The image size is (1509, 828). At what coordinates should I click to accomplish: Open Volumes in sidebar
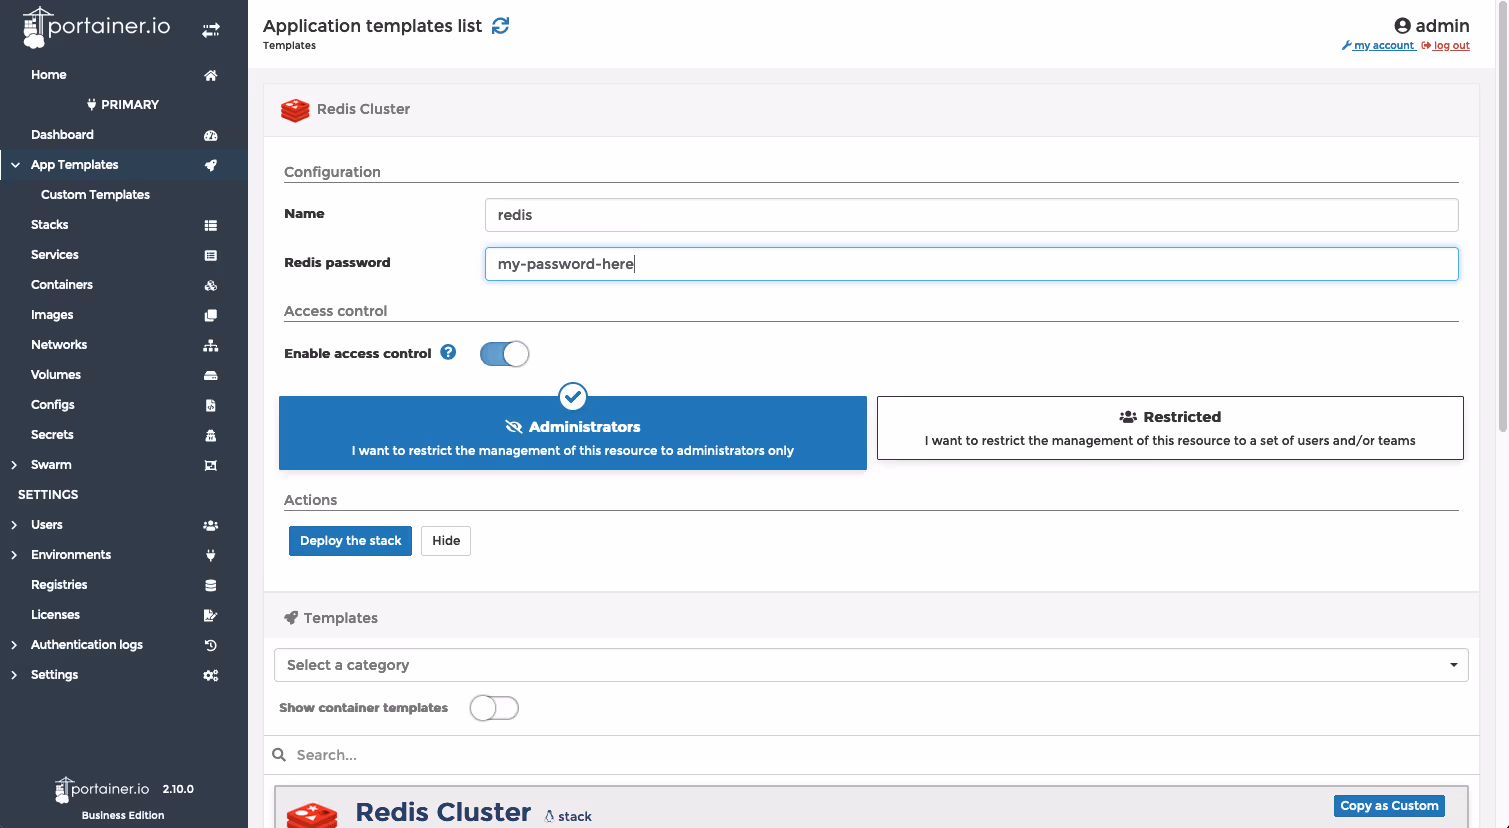click(x=56, y=375)
